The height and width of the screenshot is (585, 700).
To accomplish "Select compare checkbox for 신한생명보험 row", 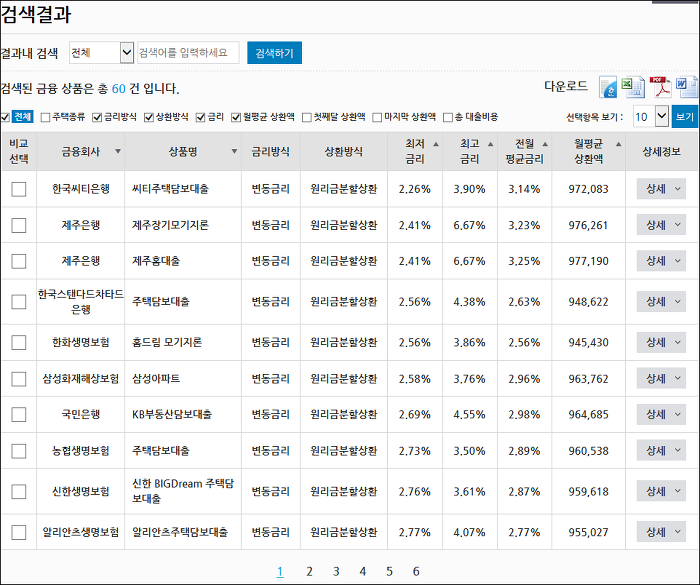I will pyautogui.click(x=19, y=492).
